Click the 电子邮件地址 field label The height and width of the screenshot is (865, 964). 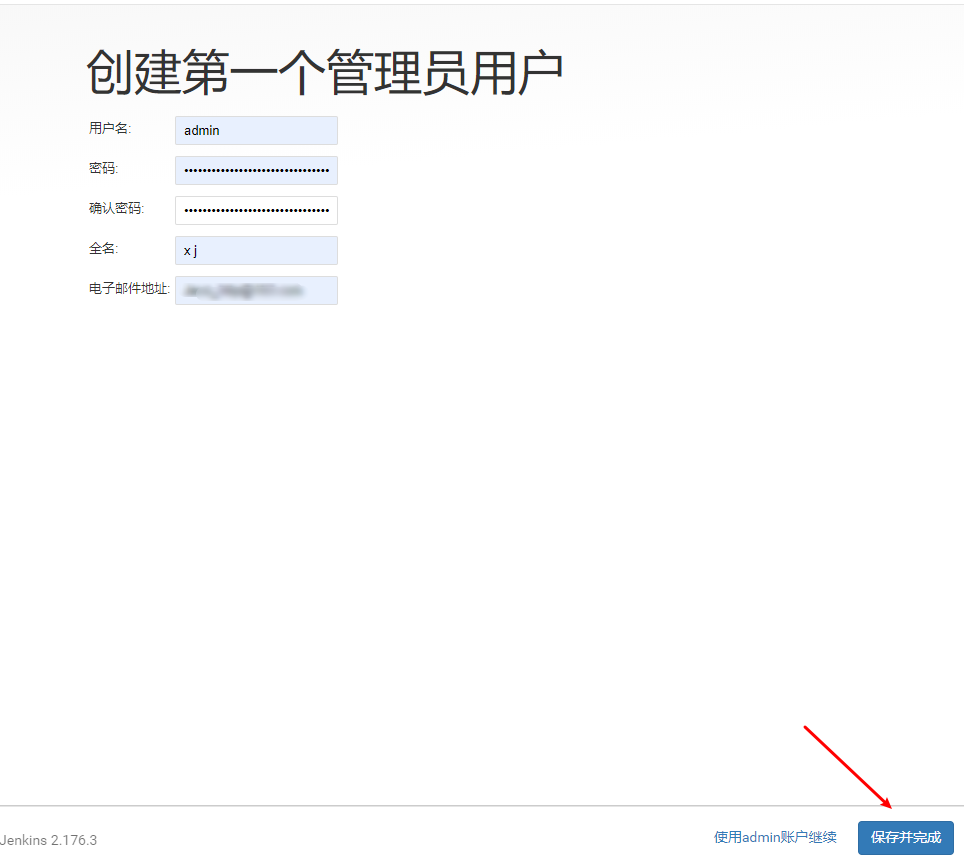point(128,289)
